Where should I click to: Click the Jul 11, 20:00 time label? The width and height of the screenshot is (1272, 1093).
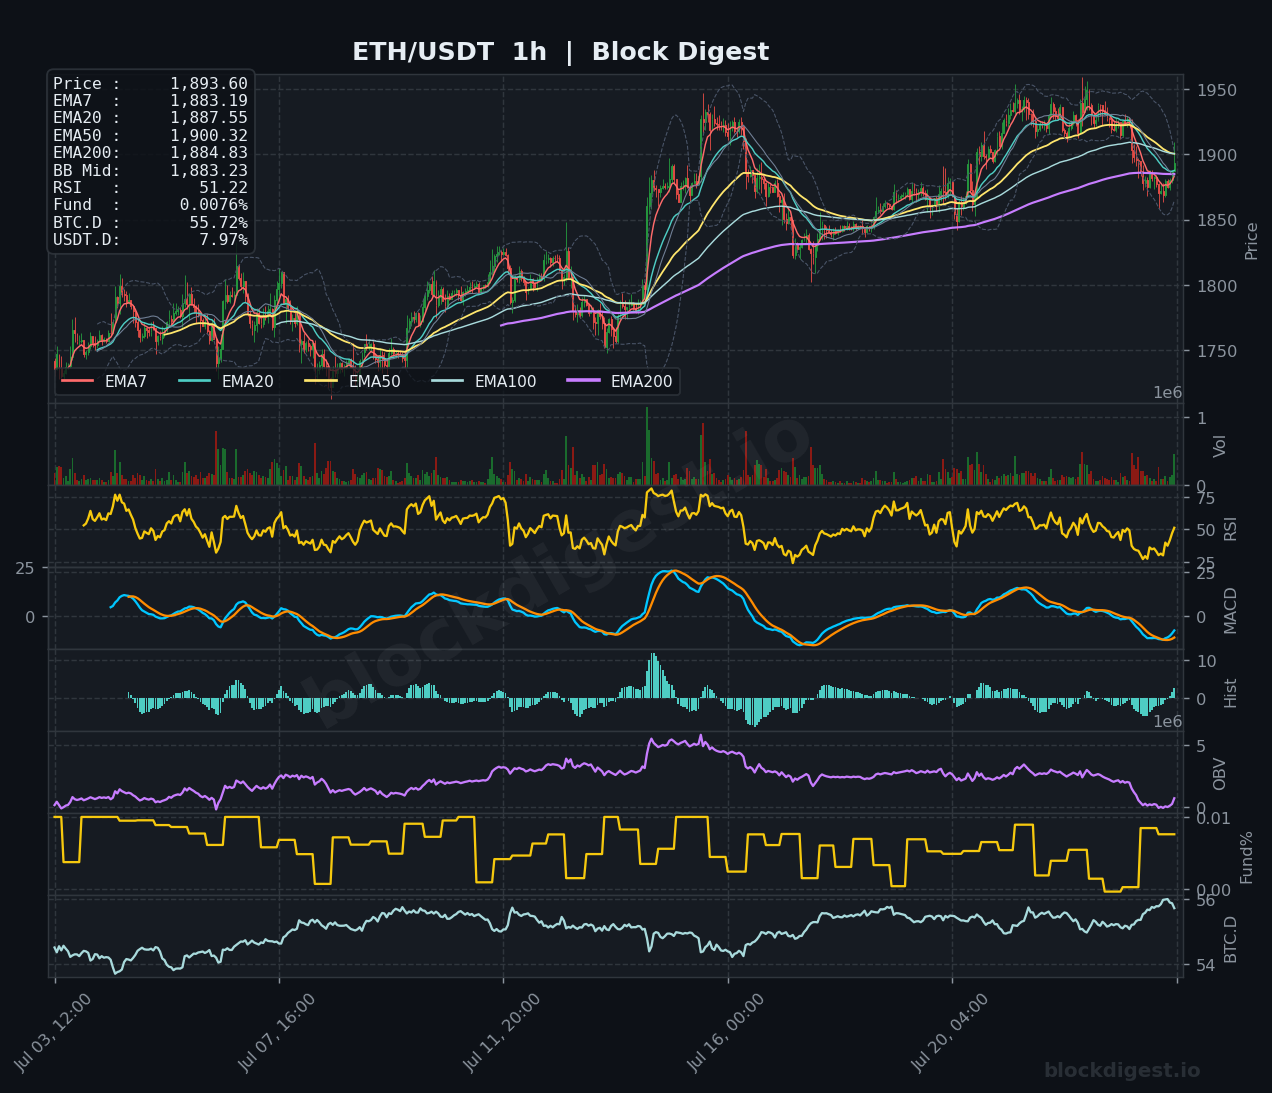click(x=503, y=1033)
